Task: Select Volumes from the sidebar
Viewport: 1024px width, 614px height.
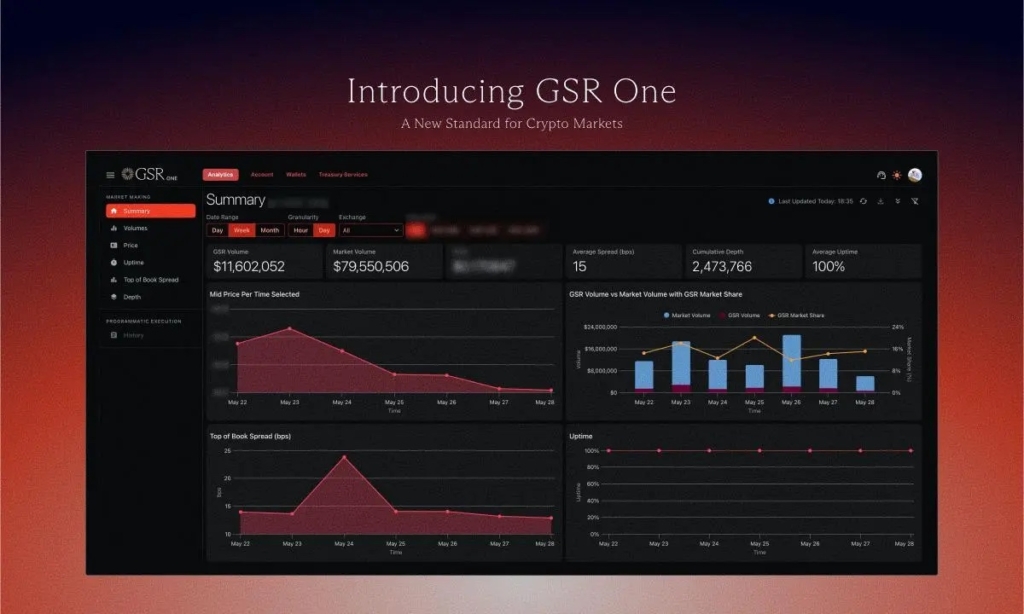Action: pos(135,228)
